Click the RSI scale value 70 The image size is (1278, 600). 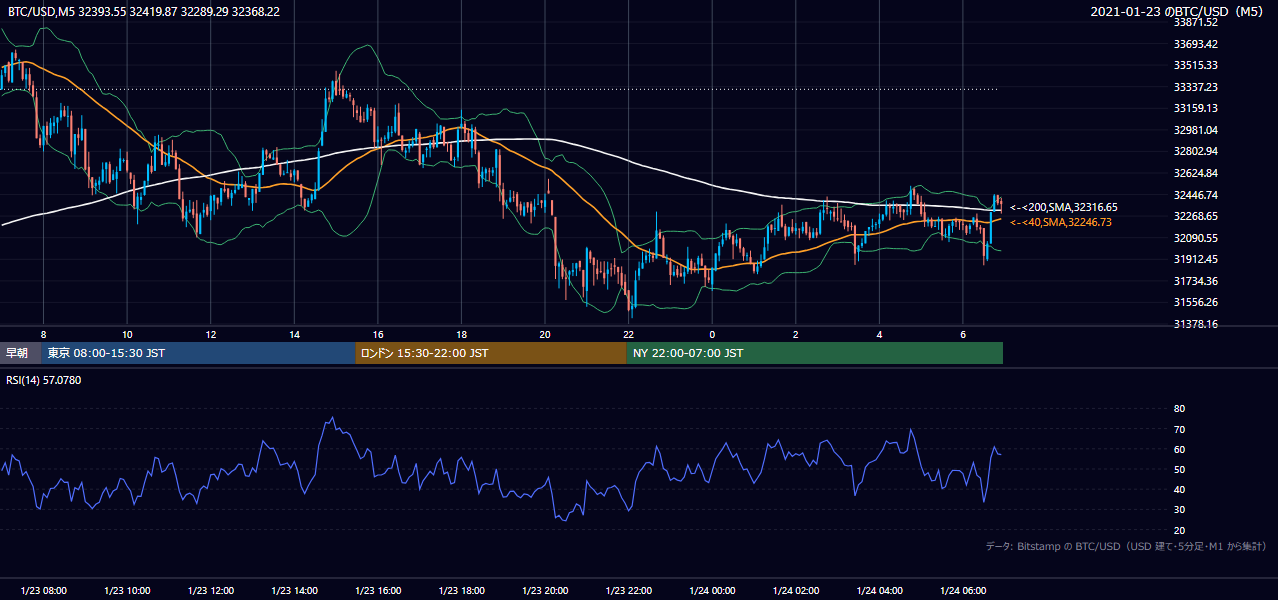tap(1179, 429)
